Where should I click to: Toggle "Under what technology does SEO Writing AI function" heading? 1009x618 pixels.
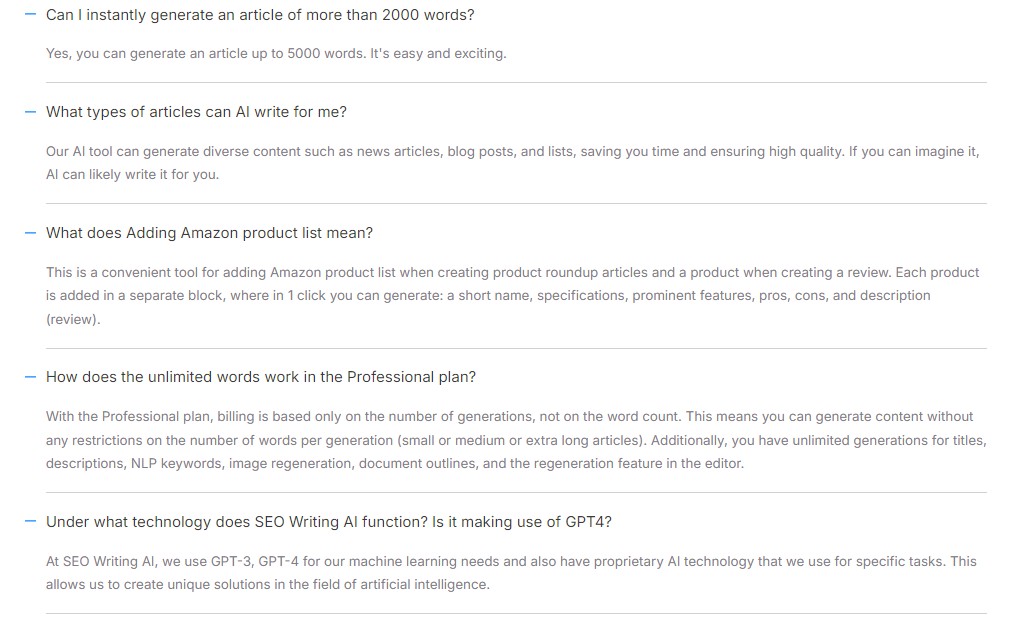[328, 522]
